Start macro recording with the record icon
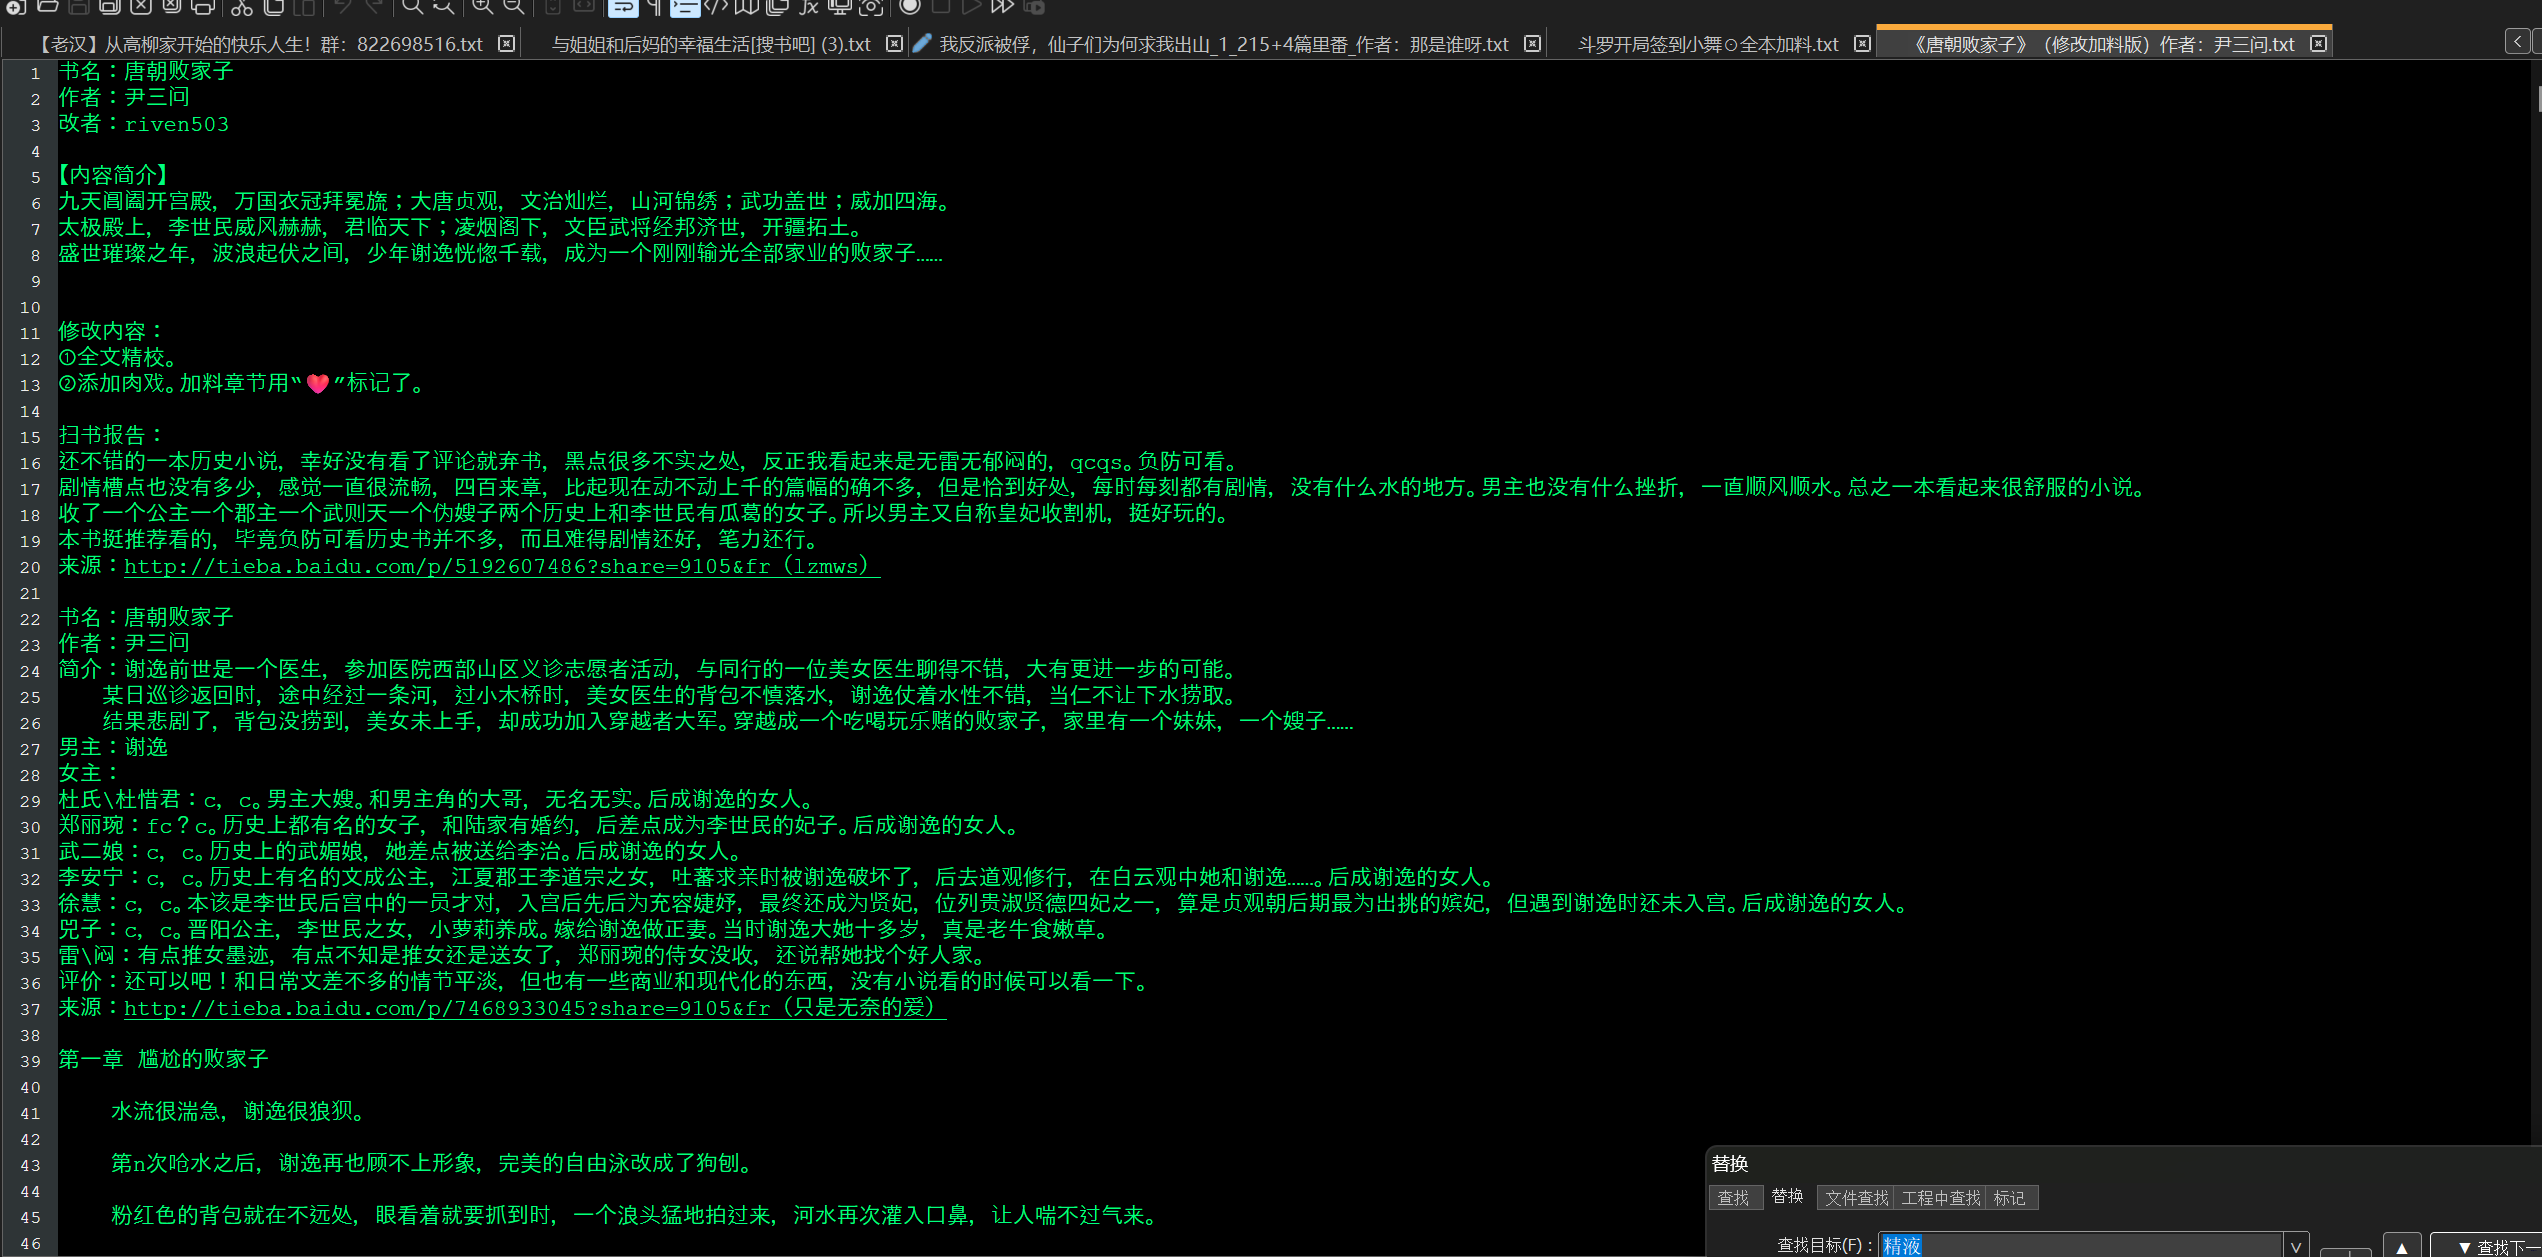Image resolution: width=2542 pixels, height=1257 pixels. pyautogui.click(x=910, y=7)
